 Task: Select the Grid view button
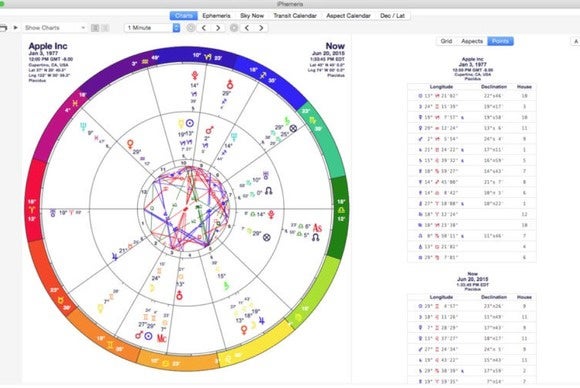(446, 41)
